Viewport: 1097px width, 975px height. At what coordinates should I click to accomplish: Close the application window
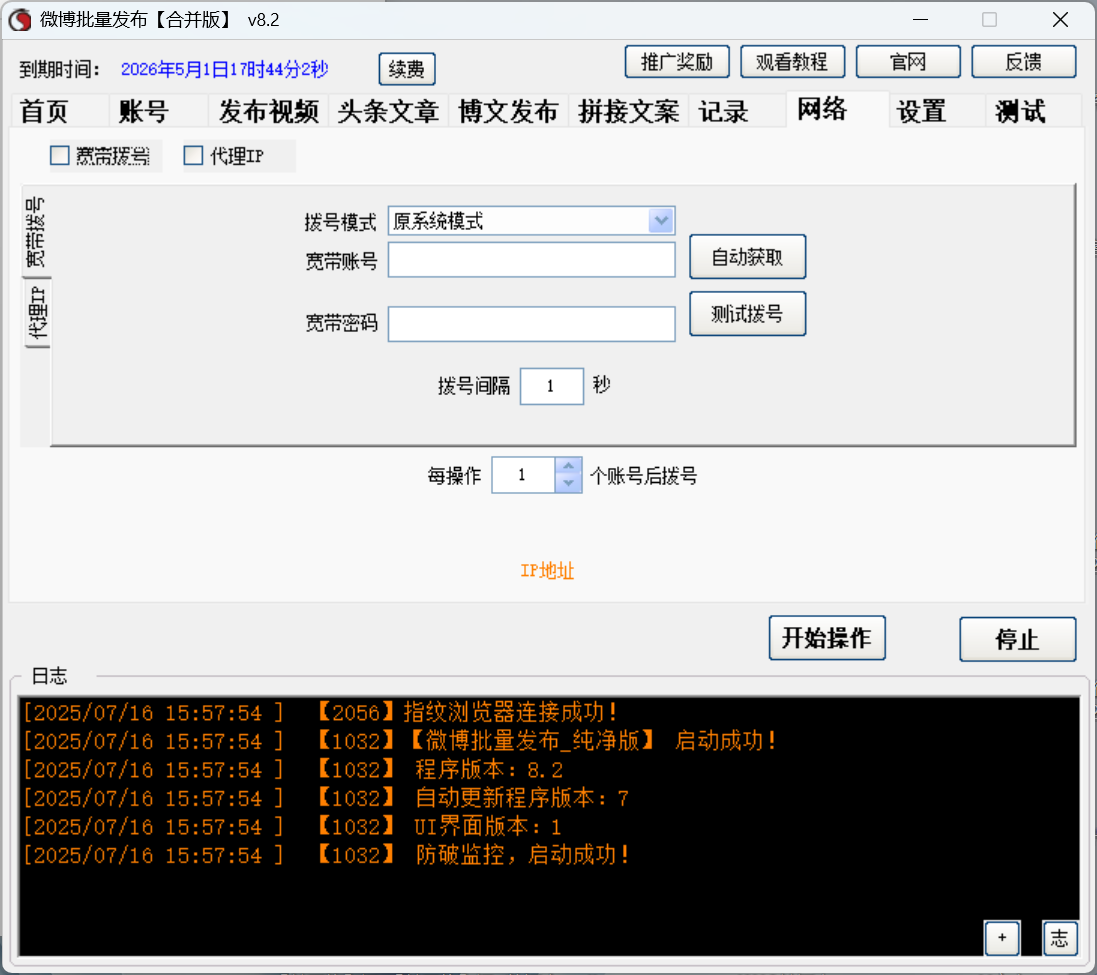coord(1060,20)
